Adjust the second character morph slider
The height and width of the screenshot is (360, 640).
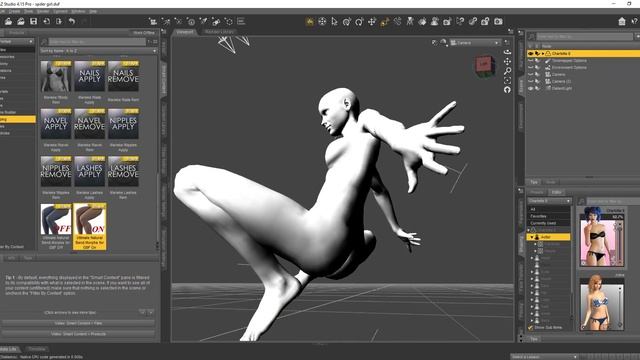[619, 306]
